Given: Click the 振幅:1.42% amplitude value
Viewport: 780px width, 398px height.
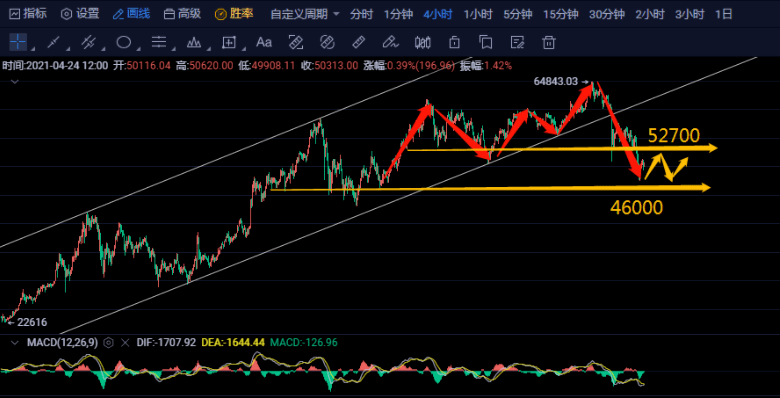Looking at the screenshot, I should [x=486, y=65].
